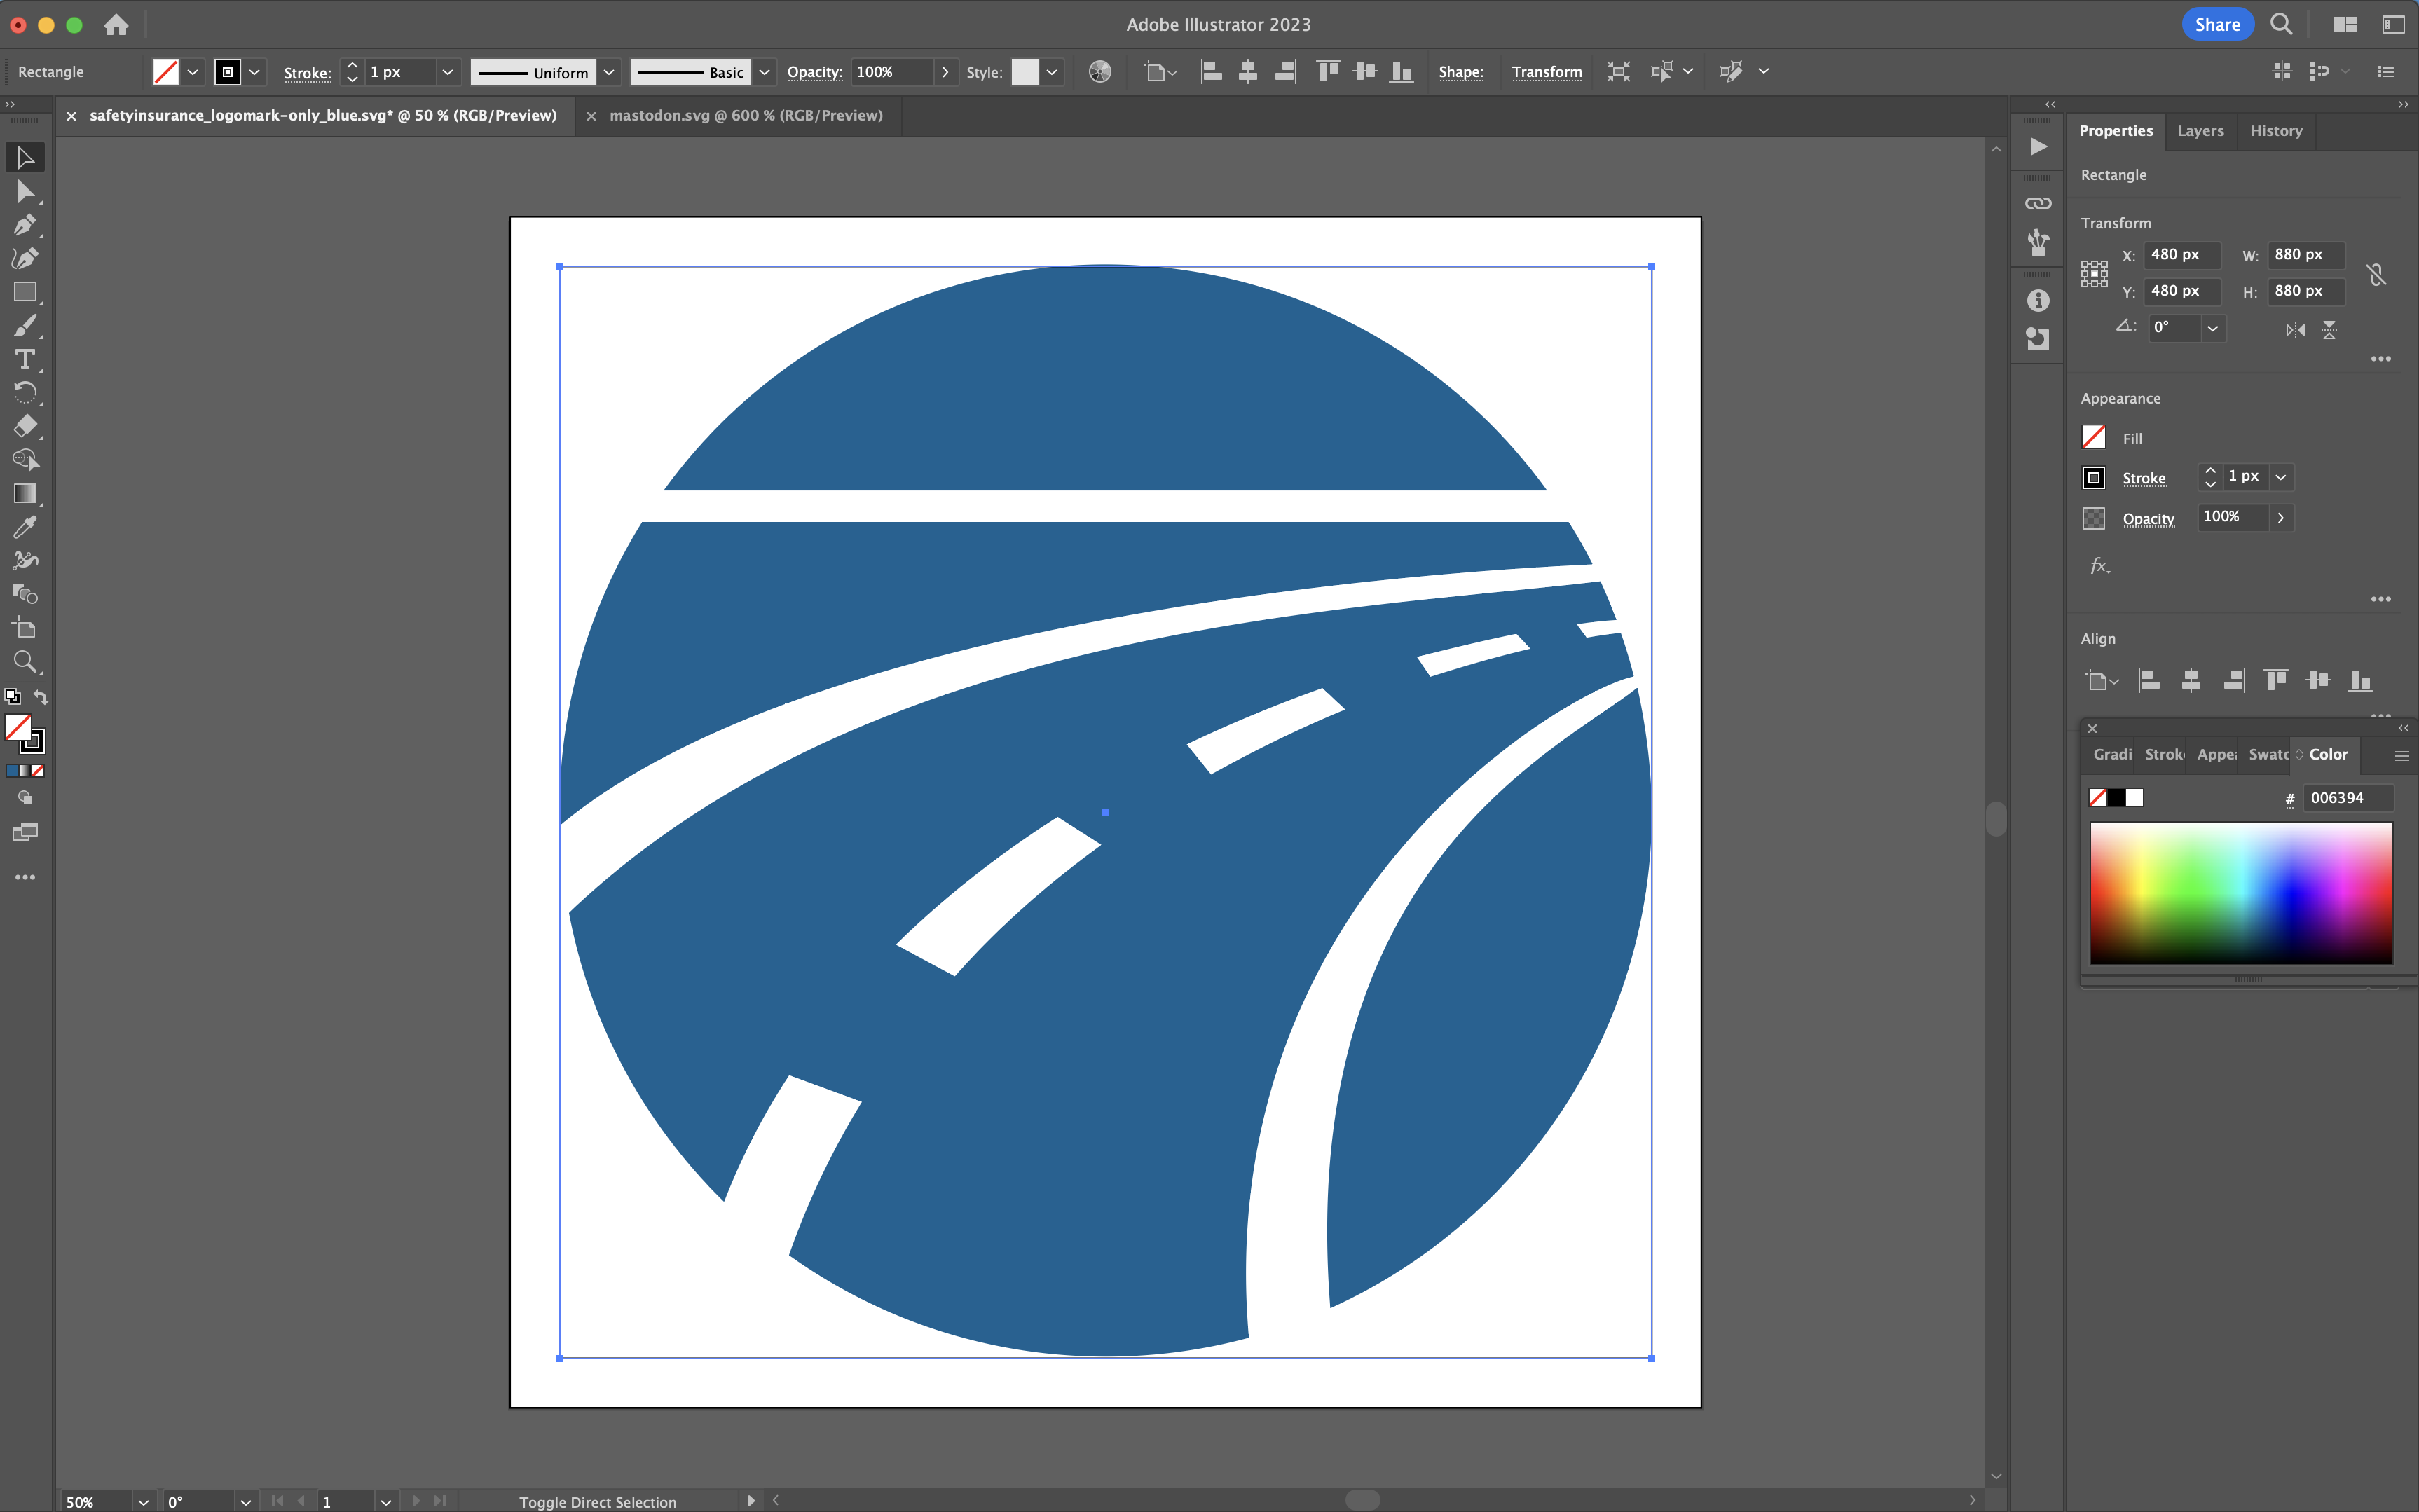Viewport: 2419px width, 1512px height.
Task: Select the Rectangle tool in the toolbar
Action: [x=25, y=292]
